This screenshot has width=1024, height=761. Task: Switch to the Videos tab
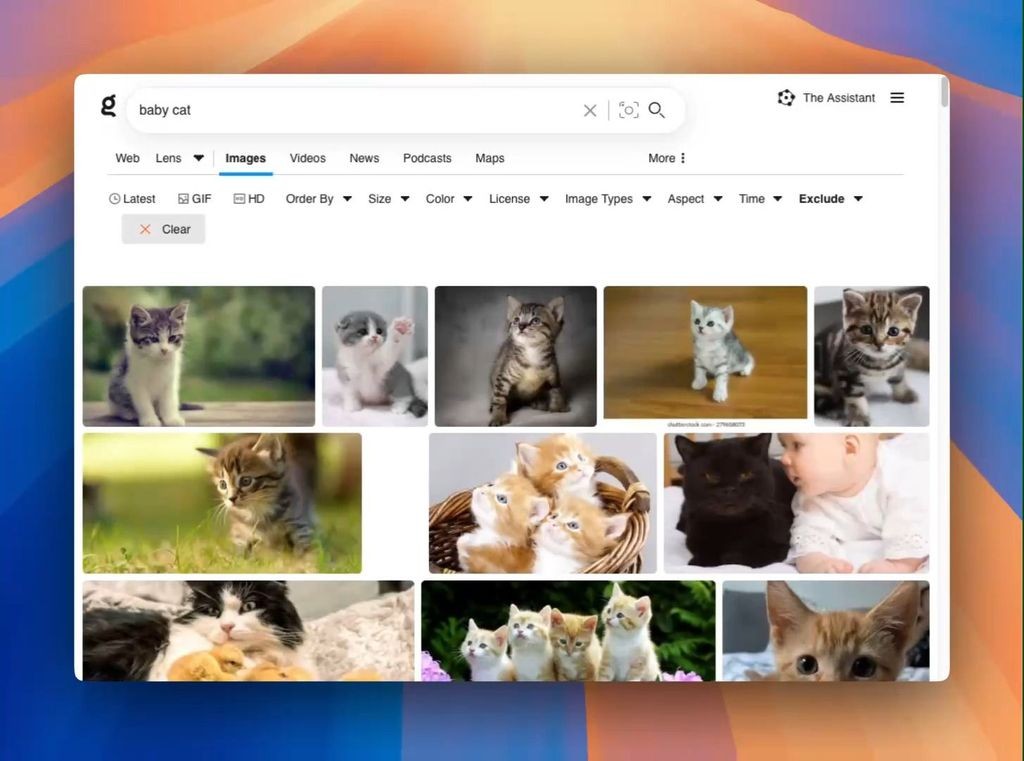coord(308,158)
